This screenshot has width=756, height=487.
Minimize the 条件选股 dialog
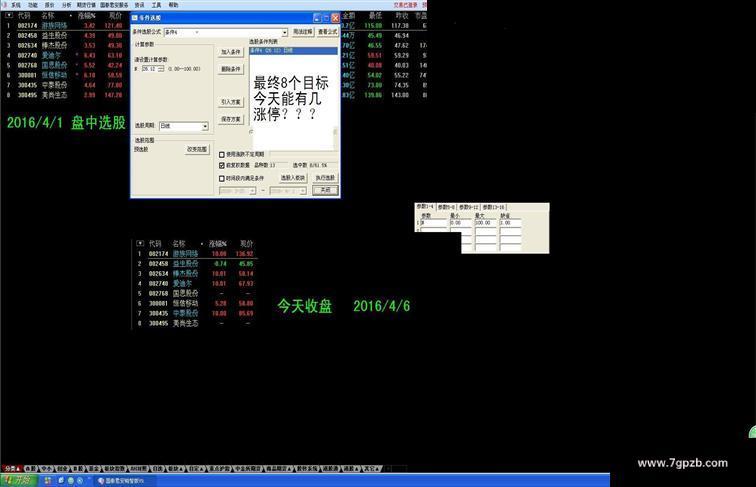(317, 18)
